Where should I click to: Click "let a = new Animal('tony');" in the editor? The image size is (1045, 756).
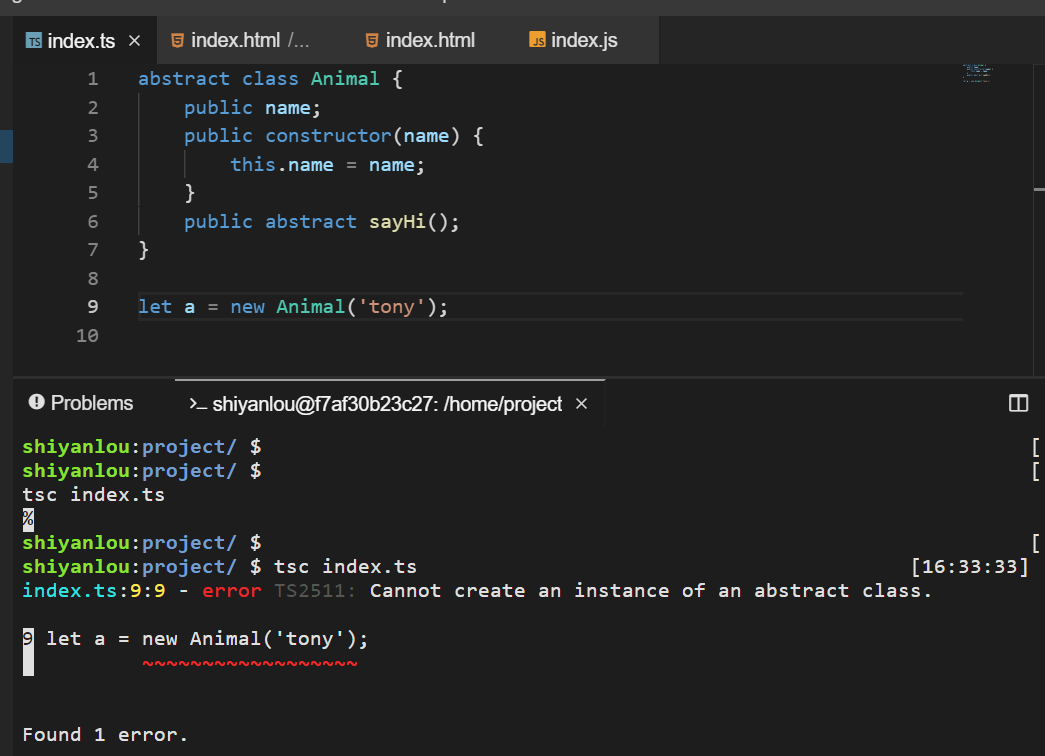click(293, 307)
